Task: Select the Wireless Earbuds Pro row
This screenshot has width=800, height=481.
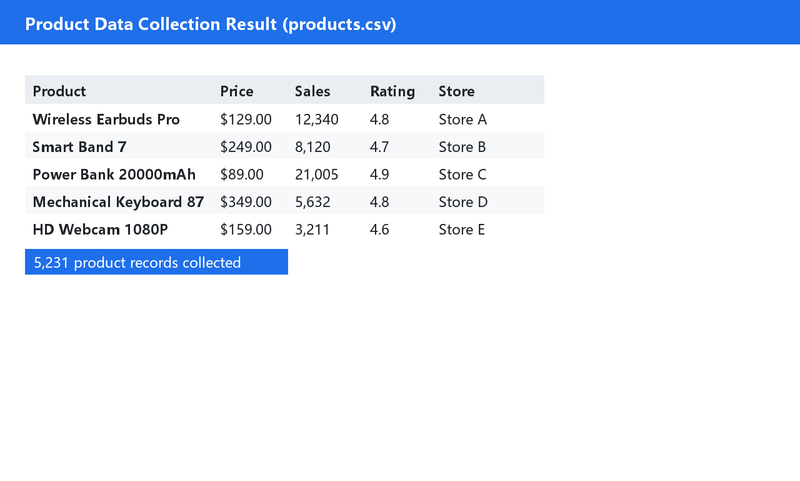Action: [285, 118]
